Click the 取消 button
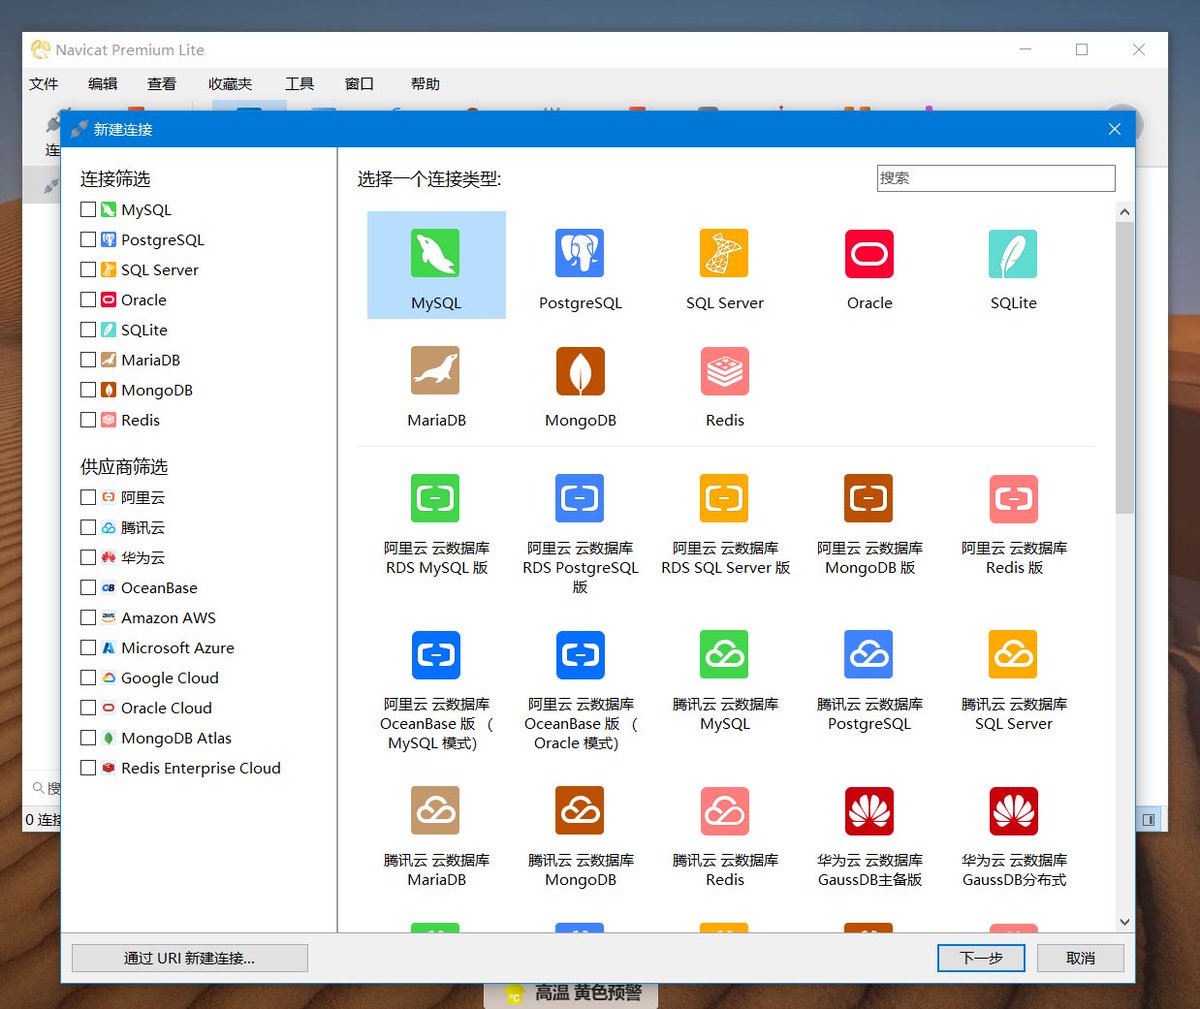1200x1009 pixels. [1080, 958]
